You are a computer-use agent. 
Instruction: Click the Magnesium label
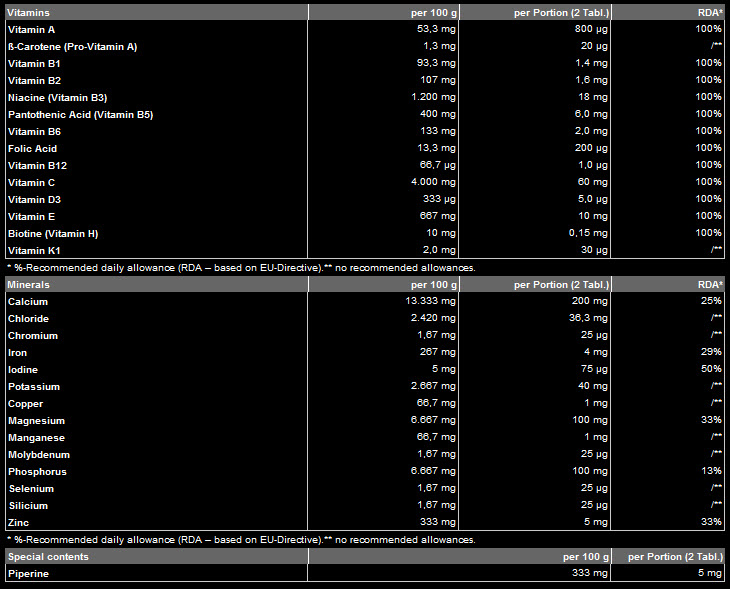click(36, 421)
